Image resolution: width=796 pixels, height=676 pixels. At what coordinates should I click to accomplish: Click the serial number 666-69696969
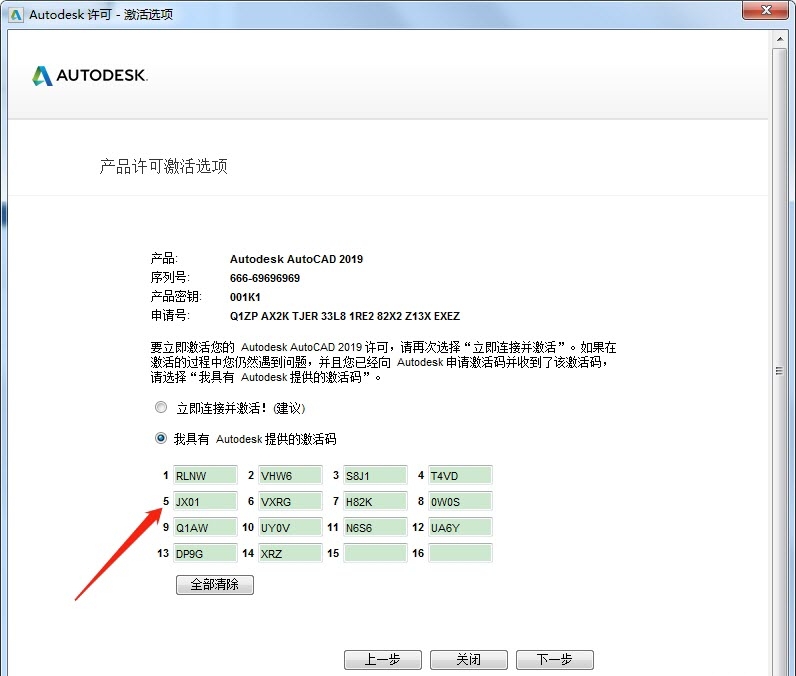pos(264,278)
